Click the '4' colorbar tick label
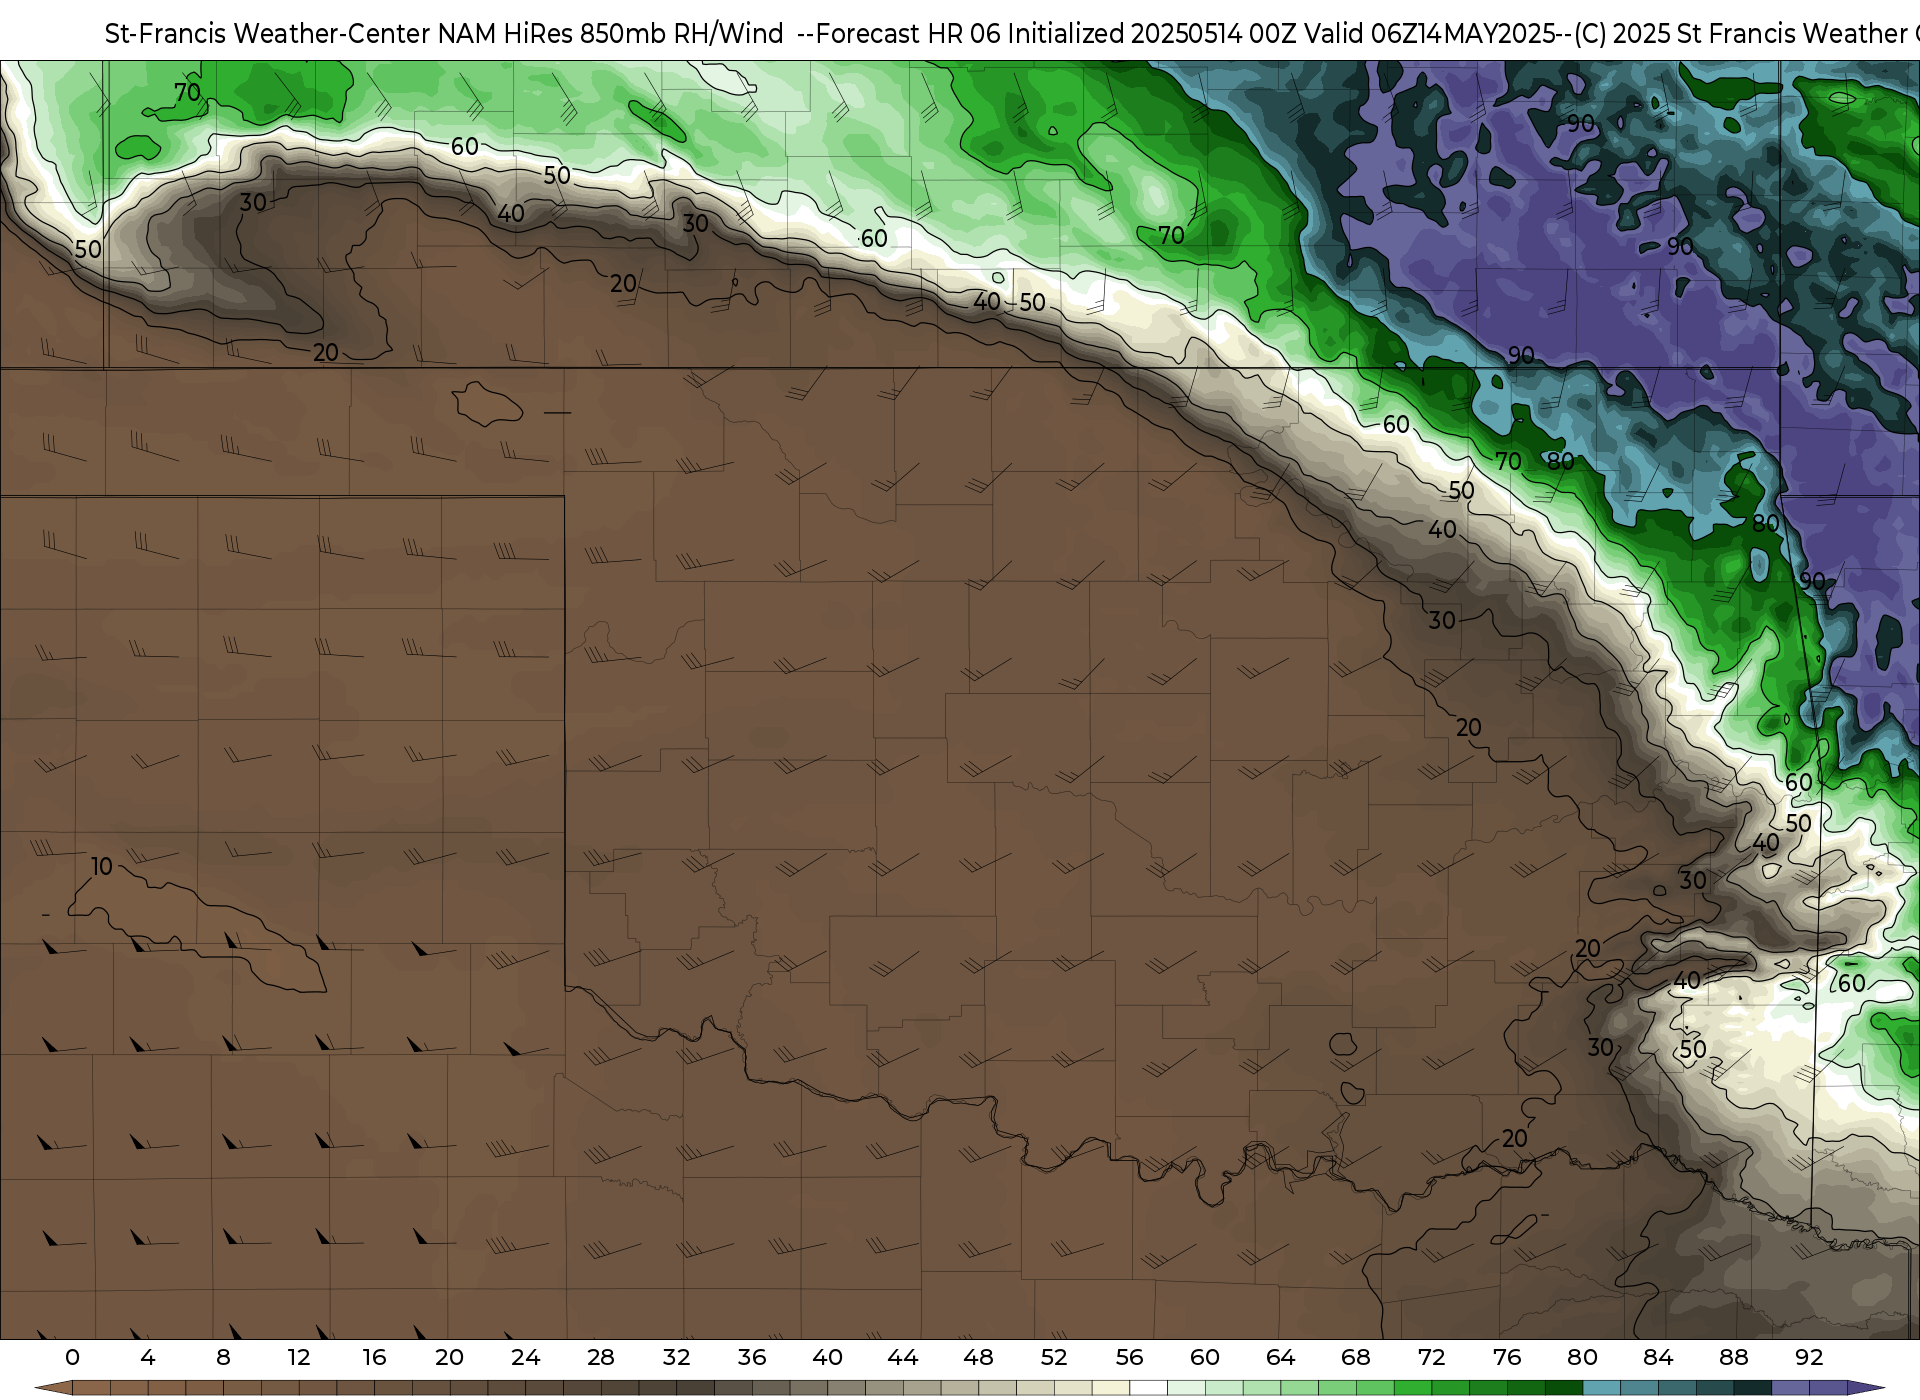Screen dimensions: 1920x1400 click(x=148, y=1357)
